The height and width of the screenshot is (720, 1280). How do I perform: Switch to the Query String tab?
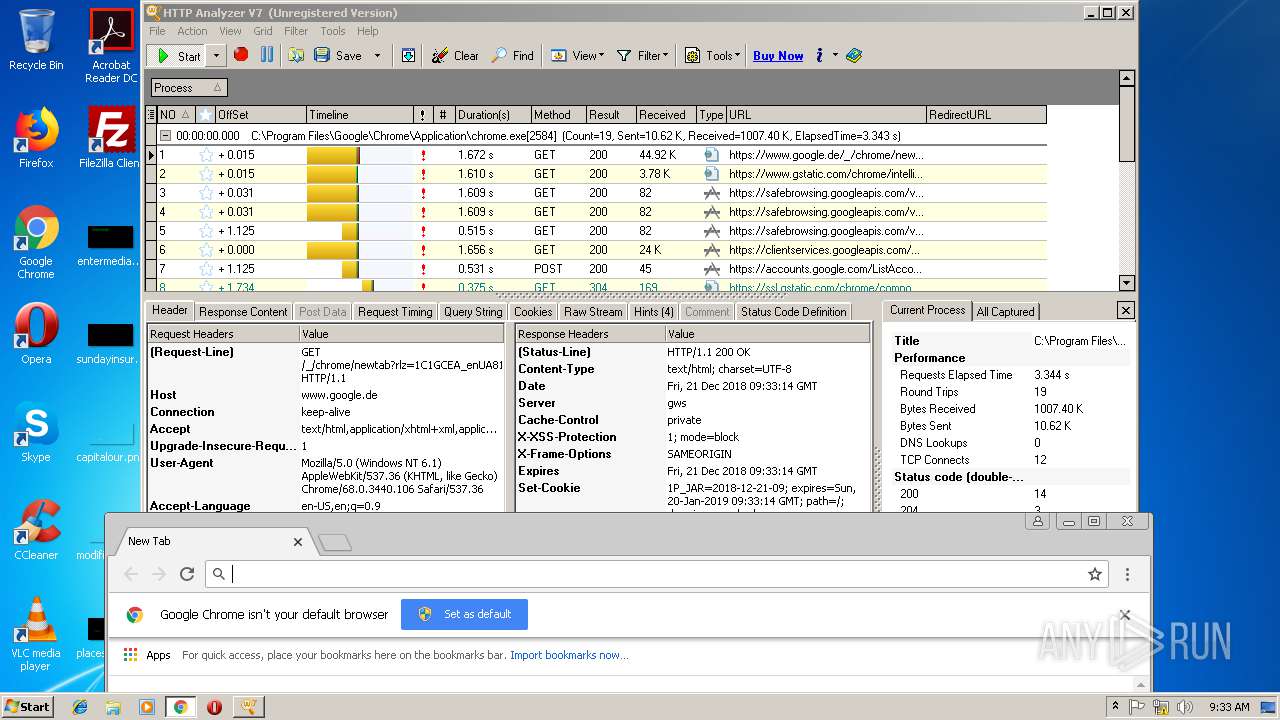(x=473, y=312)
